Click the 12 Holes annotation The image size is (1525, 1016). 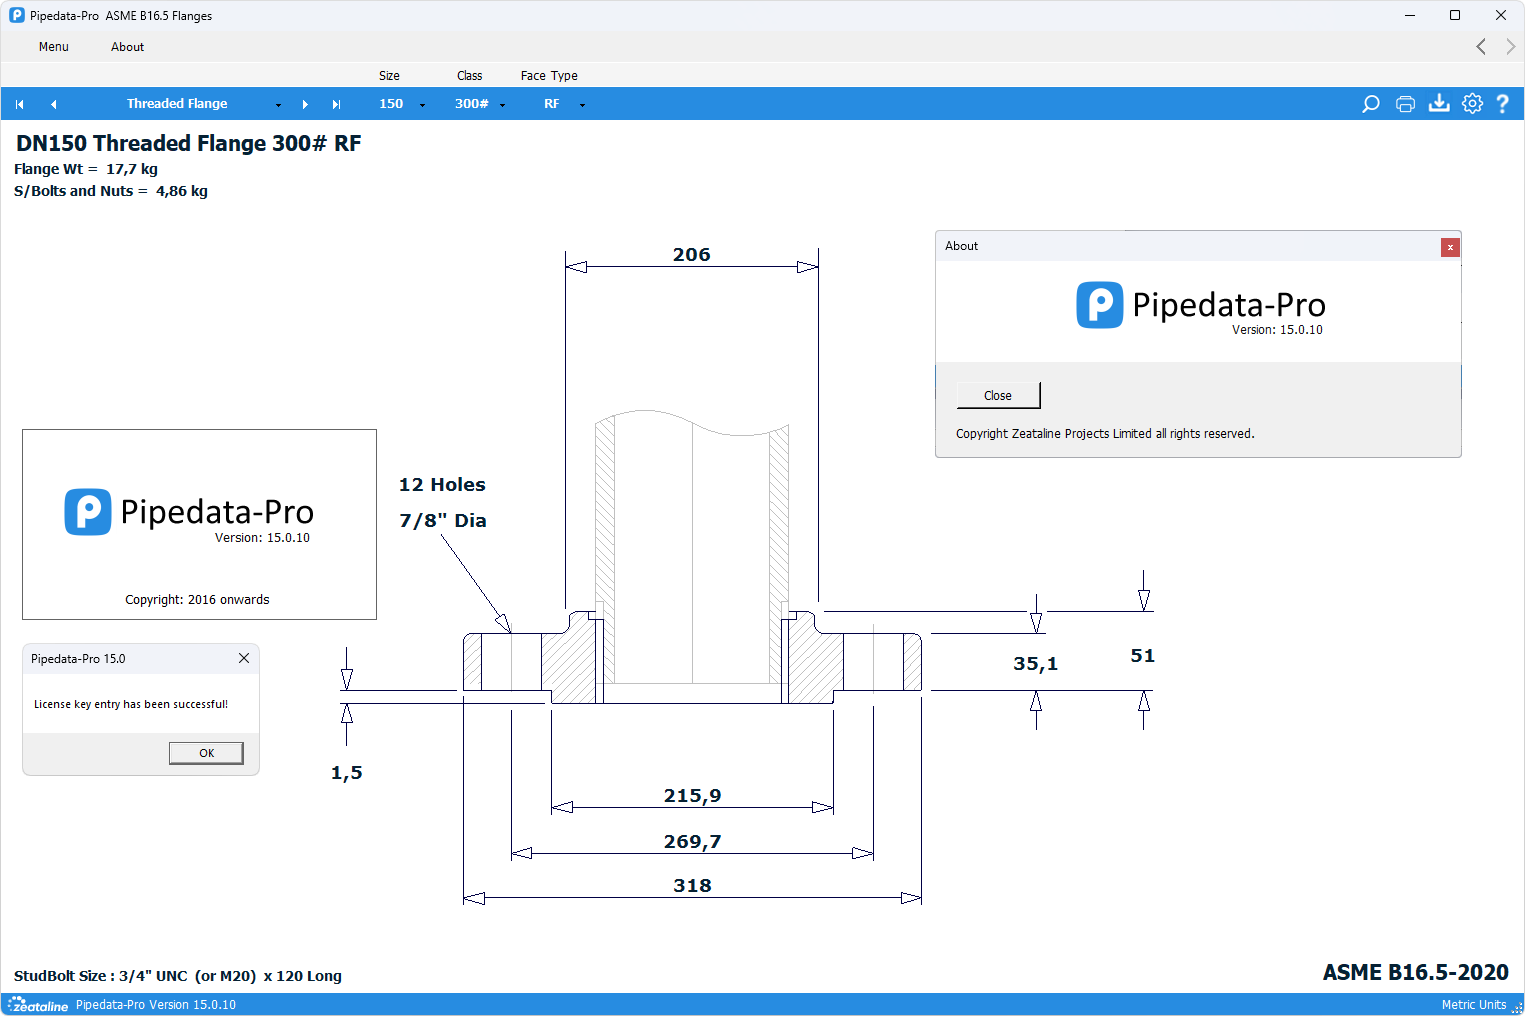442,484
